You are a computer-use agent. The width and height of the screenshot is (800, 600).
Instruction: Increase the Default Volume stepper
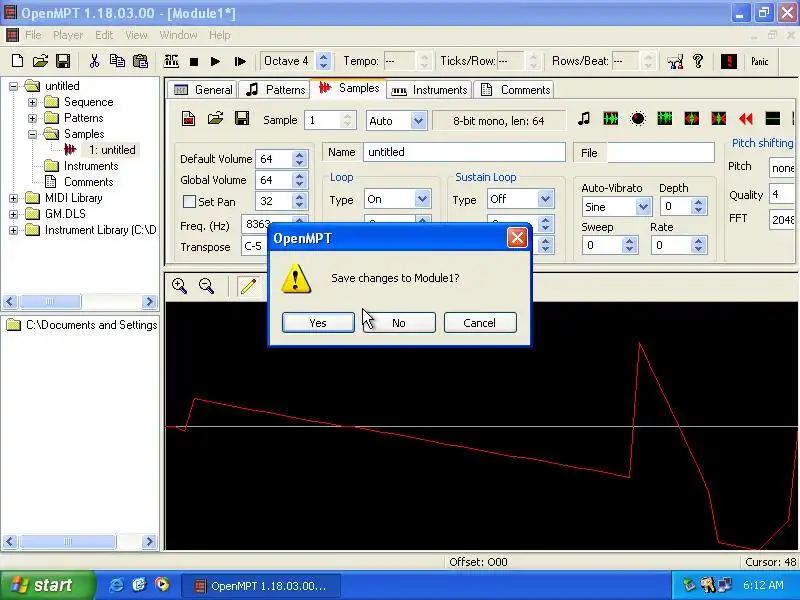pyautogui.click(x=299, y=155)
